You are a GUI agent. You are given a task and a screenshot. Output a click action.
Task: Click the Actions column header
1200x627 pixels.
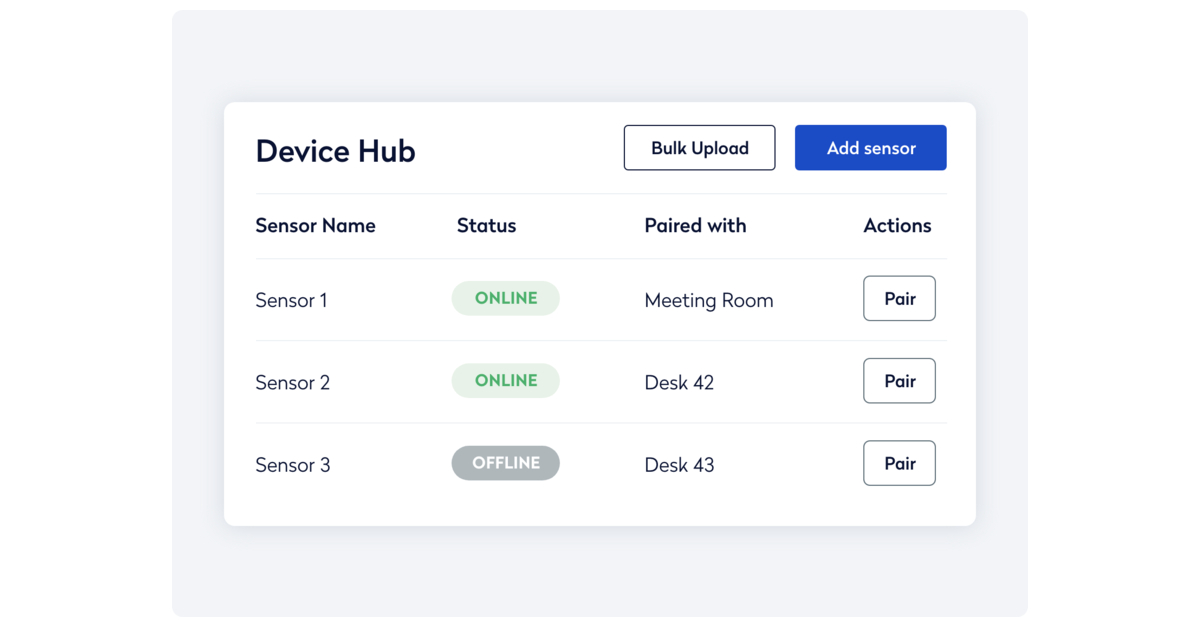[897, 226]
